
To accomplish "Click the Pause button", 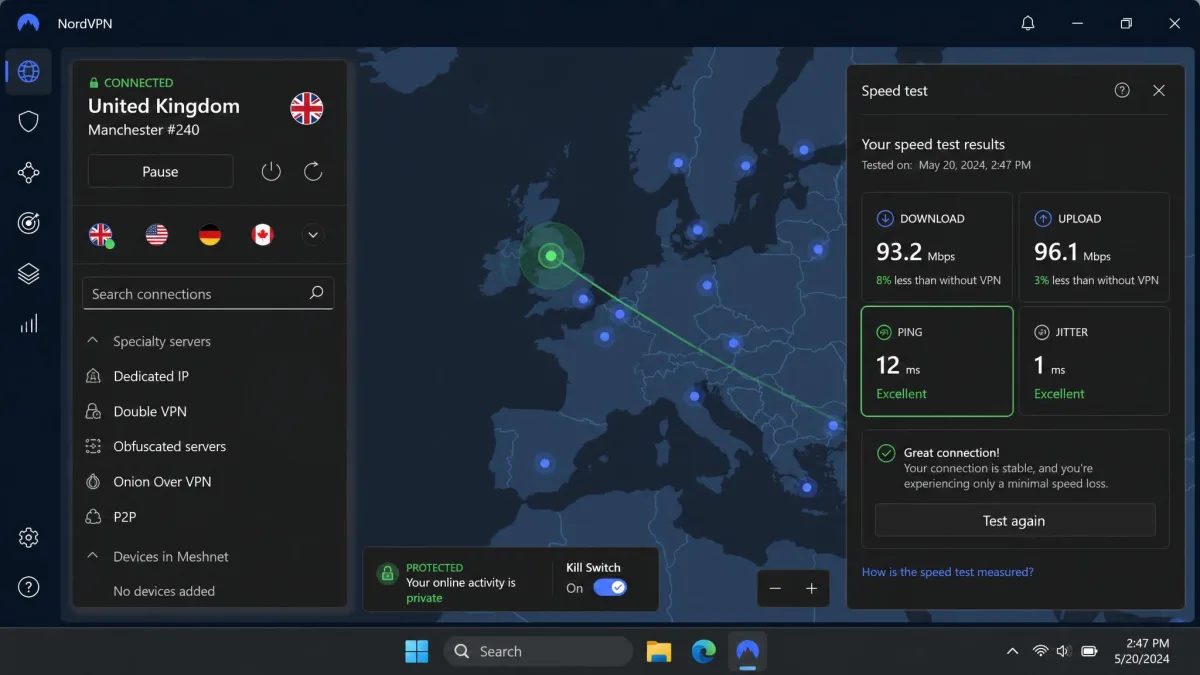I will (160, 171).
